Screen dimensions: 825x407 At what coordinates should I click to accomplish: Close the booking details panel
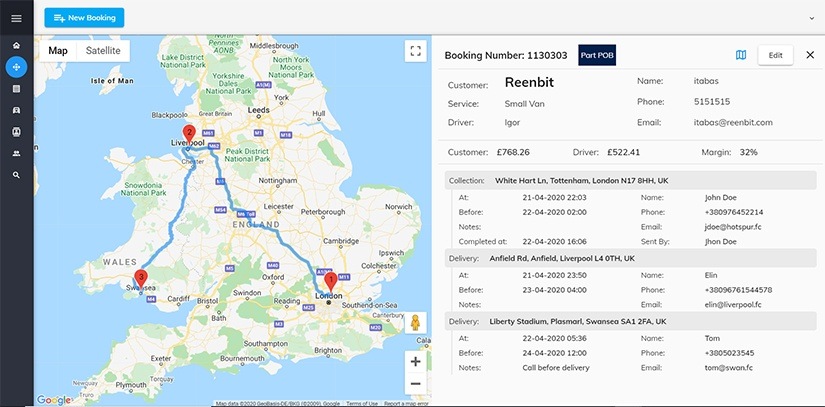point(810,55)
